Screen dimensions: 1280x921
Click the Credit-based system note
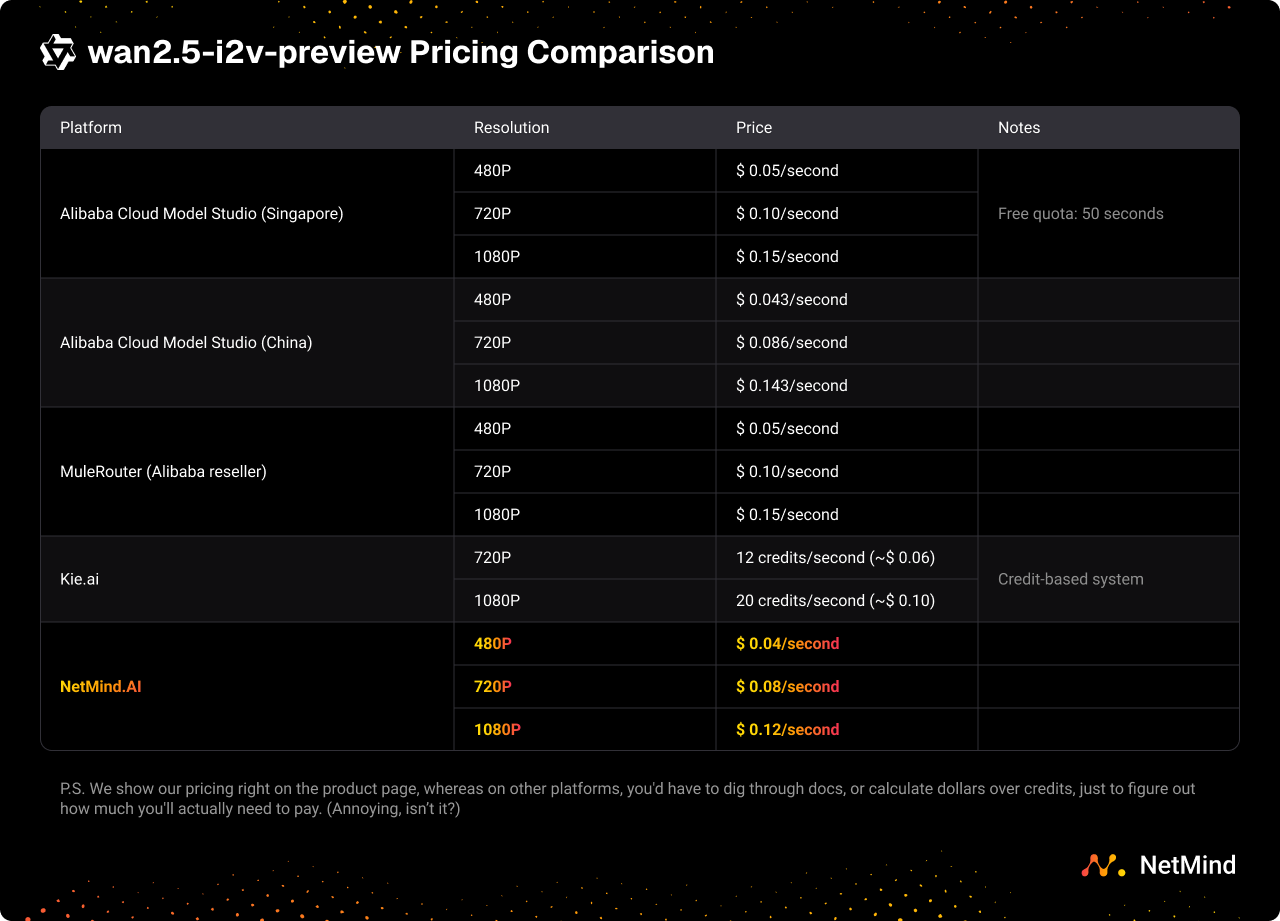(1070, 580)
